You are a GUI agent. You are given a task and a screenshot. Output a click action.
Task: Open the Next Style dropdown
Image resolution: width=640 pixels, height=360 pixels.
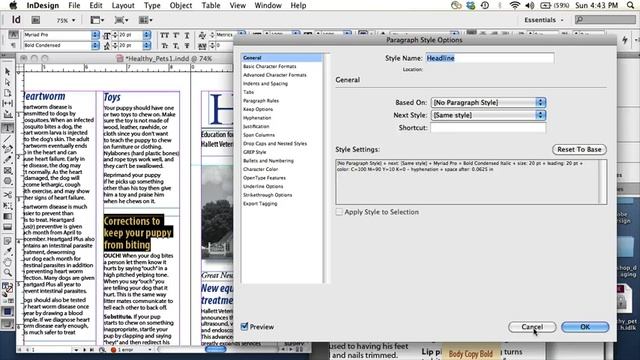489,115
